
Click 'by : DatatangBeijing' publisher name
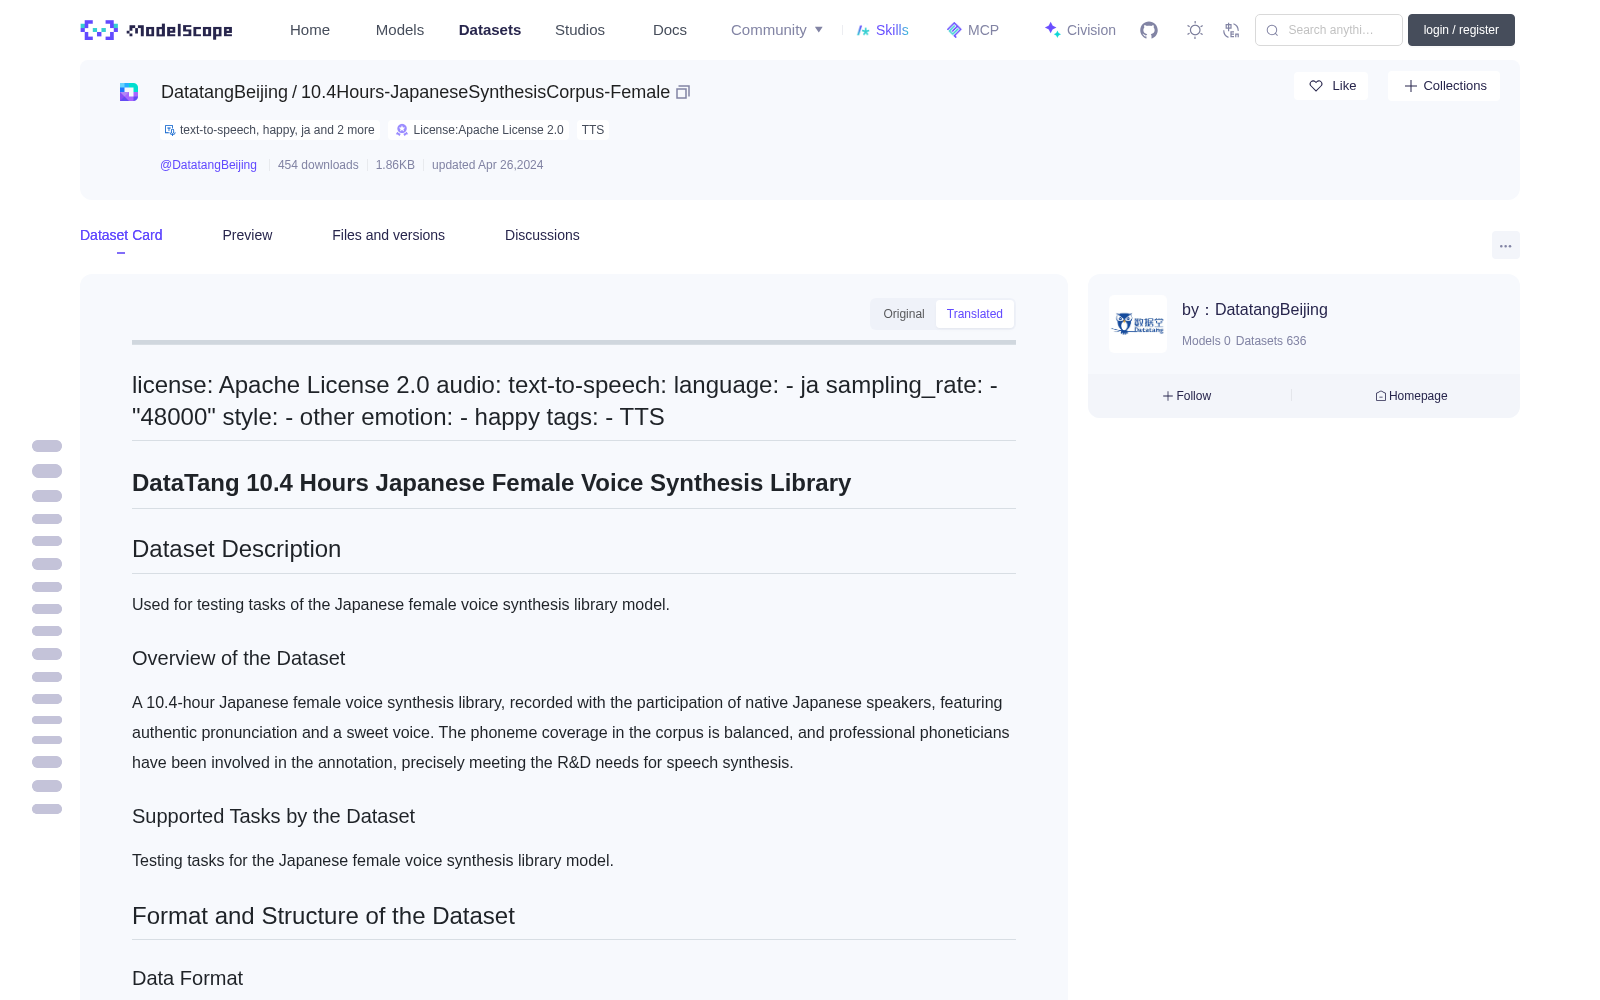click(1254, 310)
